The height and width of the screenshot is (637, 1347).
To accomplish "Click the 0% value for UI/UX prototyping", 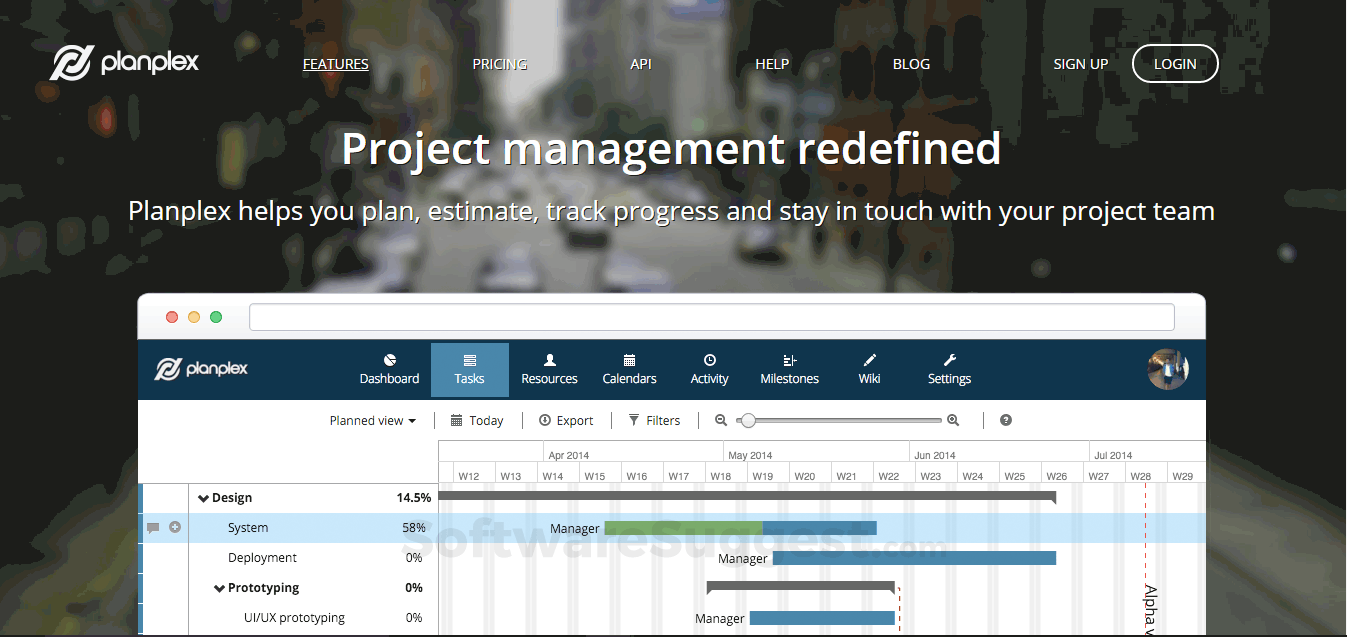I will click(x=414, y=618).
